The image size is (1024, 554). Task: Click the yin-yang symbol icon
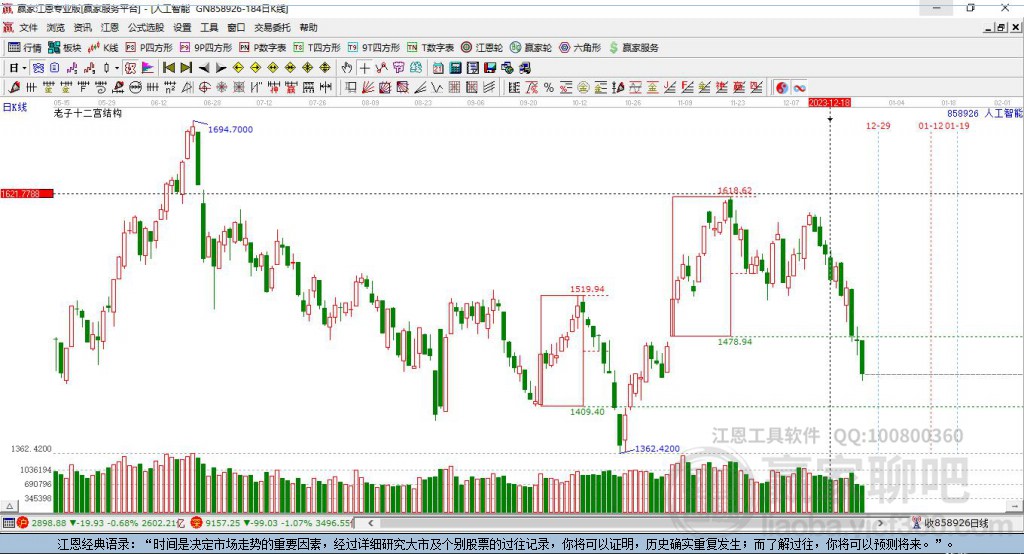point(782,88)
